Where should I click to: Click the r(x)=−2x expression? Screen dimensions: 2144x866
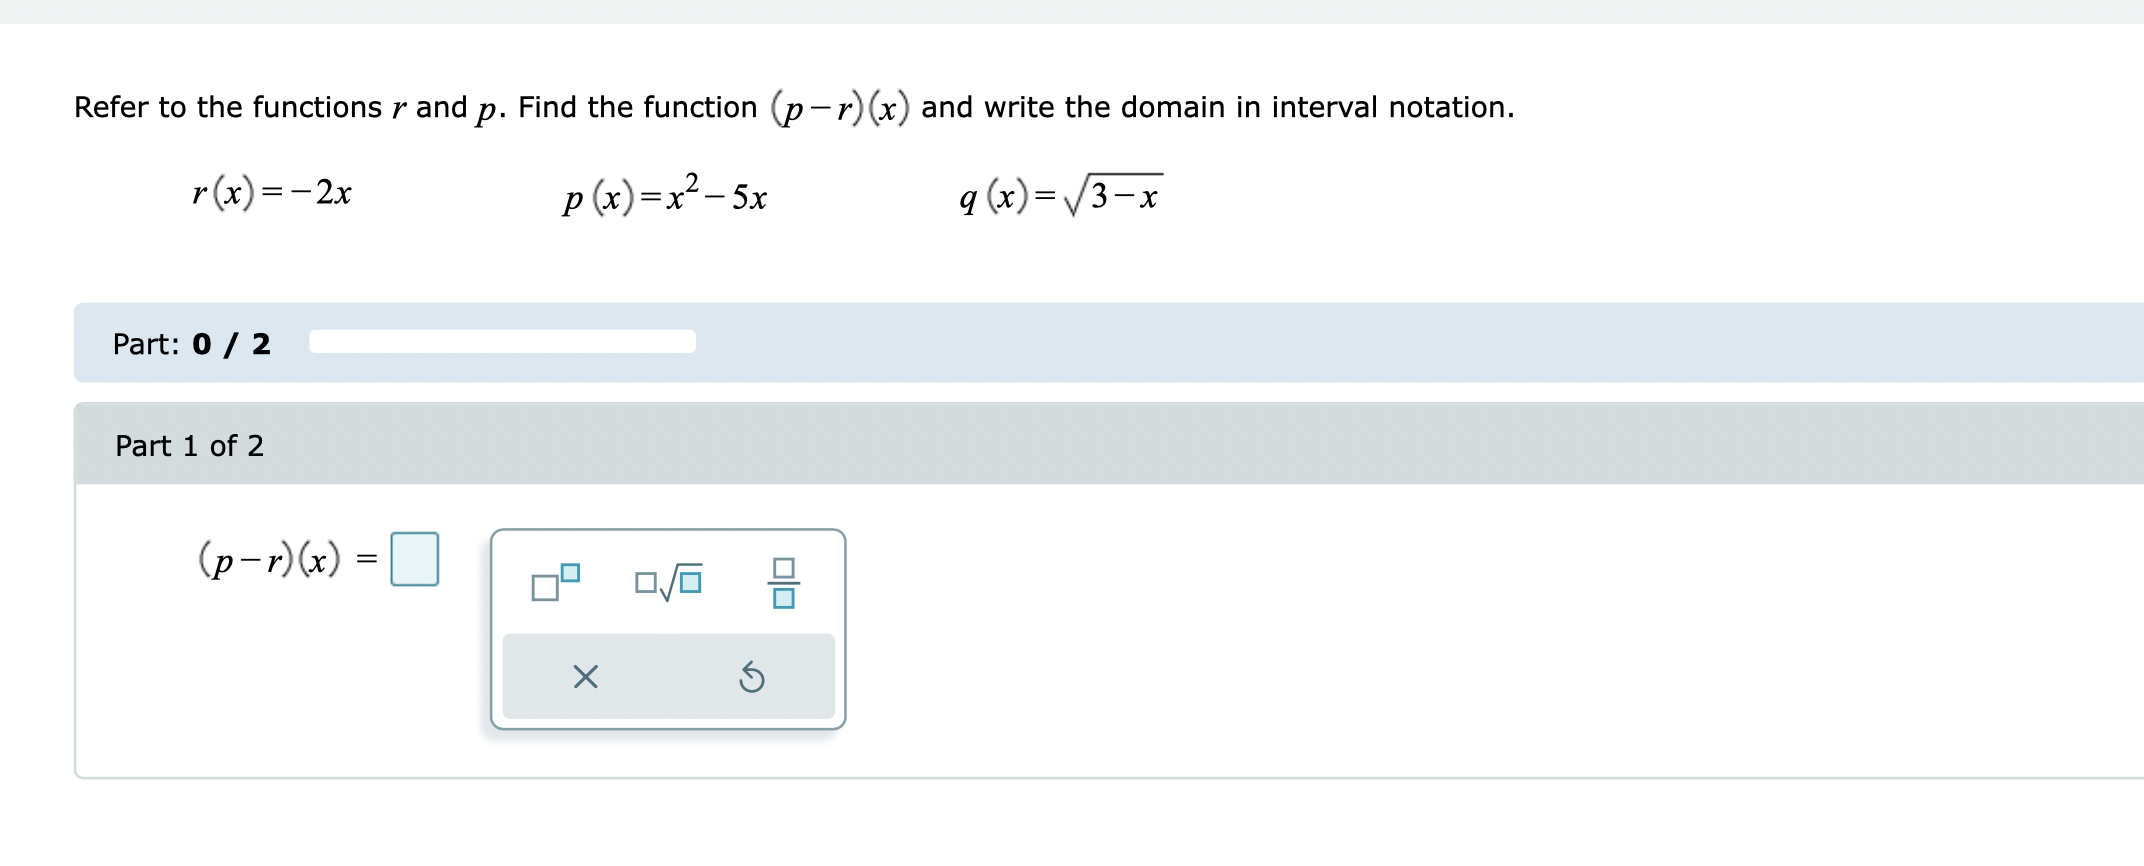coord(272,194)
